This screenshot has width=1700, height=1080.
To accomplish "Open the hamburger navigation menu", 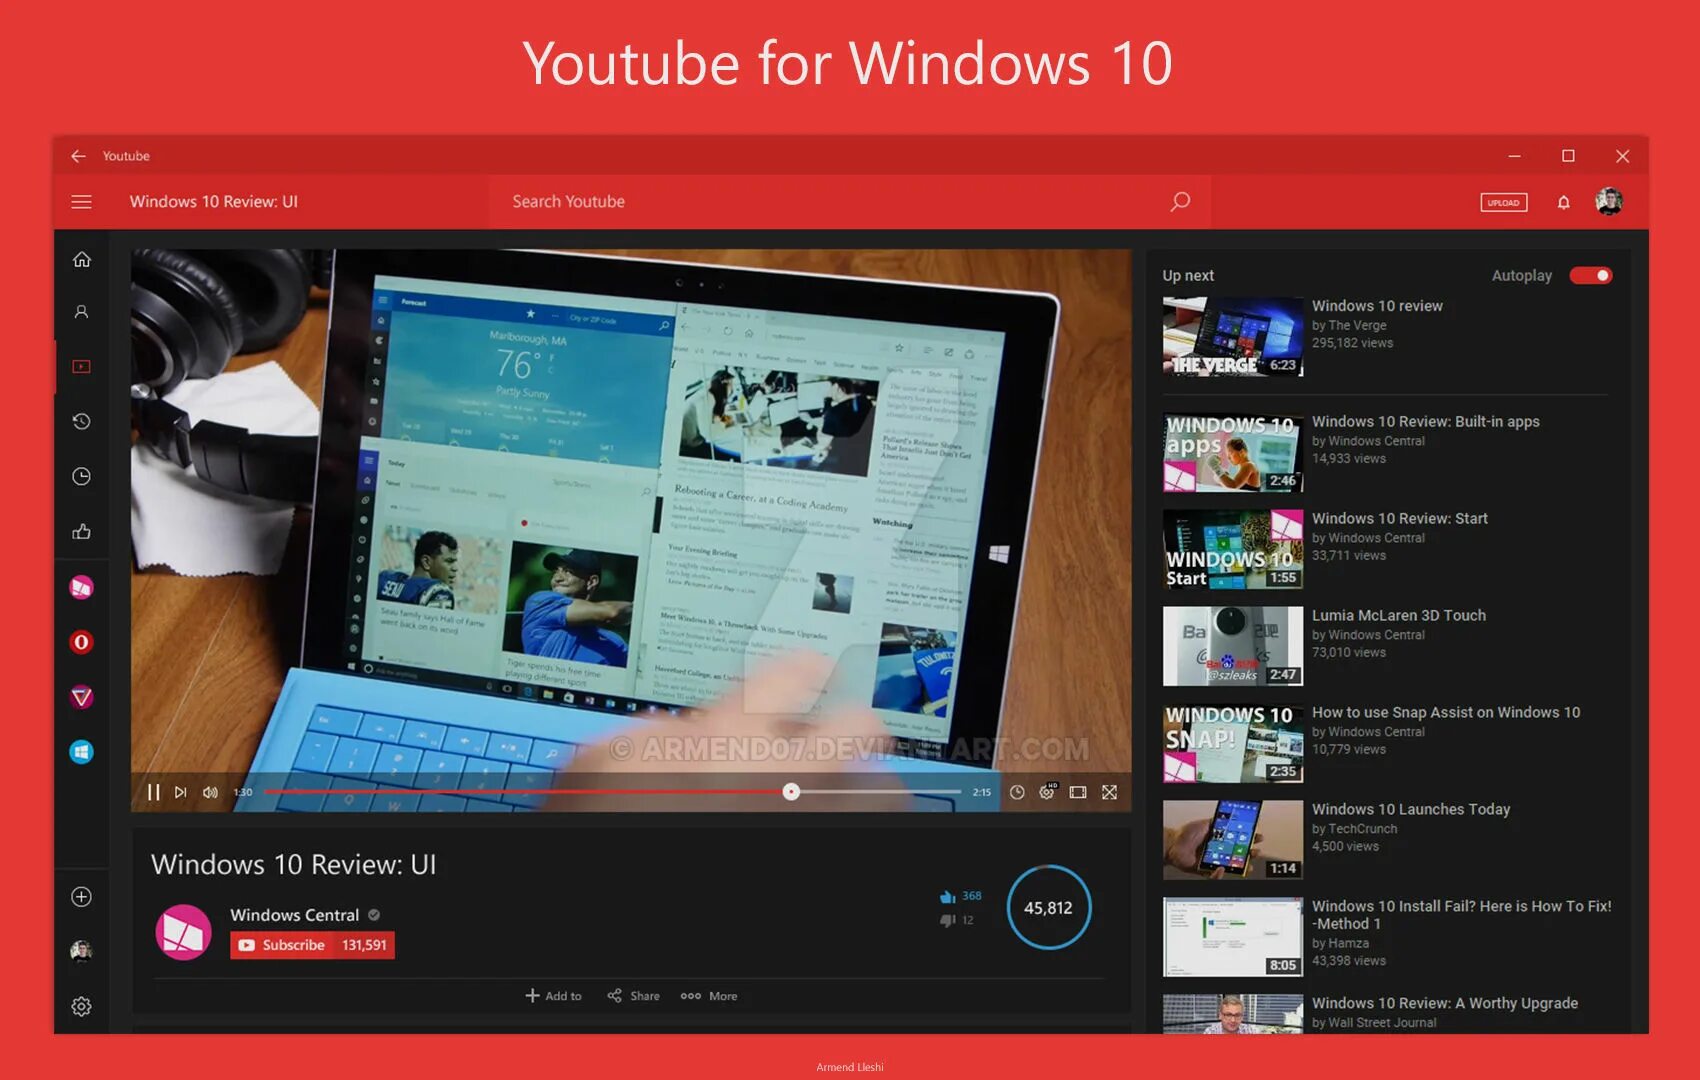I will (x=81, y=202).
